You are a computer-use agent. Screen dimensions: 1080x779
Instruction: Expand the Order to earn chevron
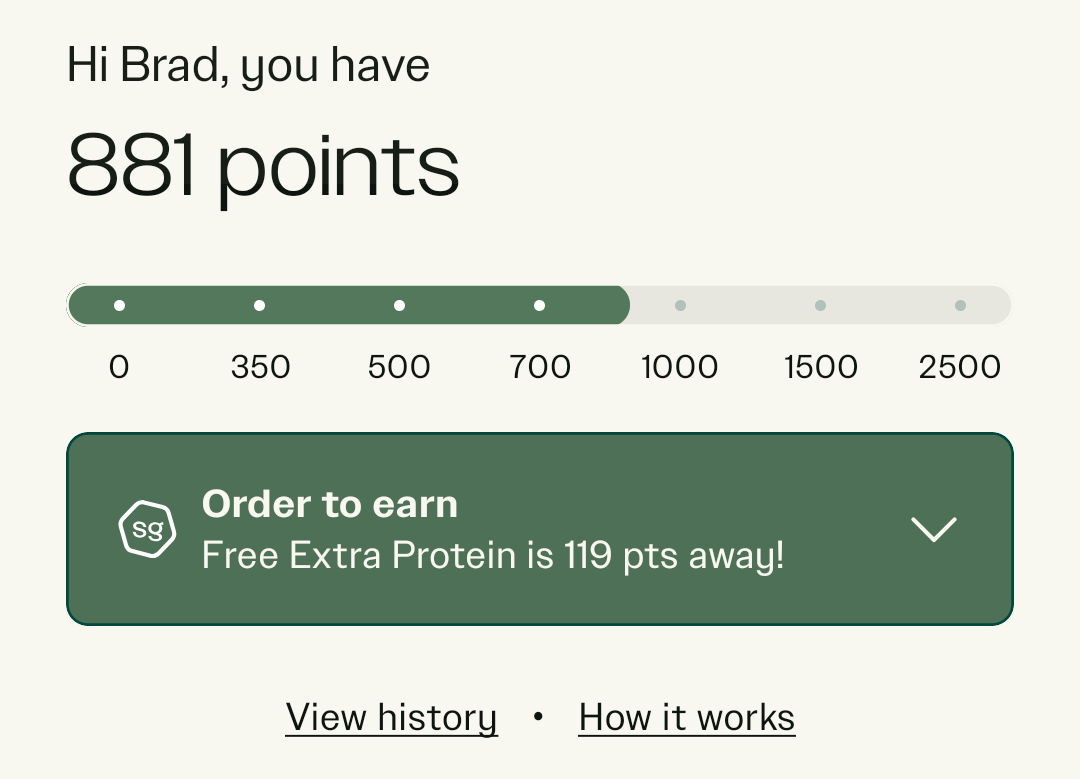tap(934, 529)
